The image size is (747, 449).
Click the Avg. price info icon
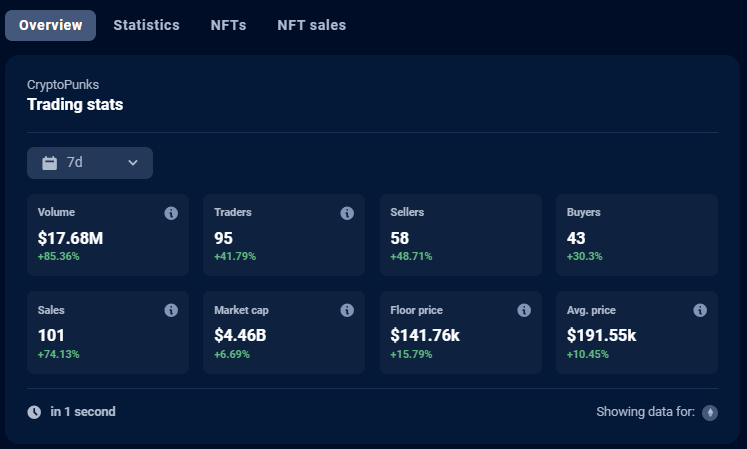[x=700, y=311]
